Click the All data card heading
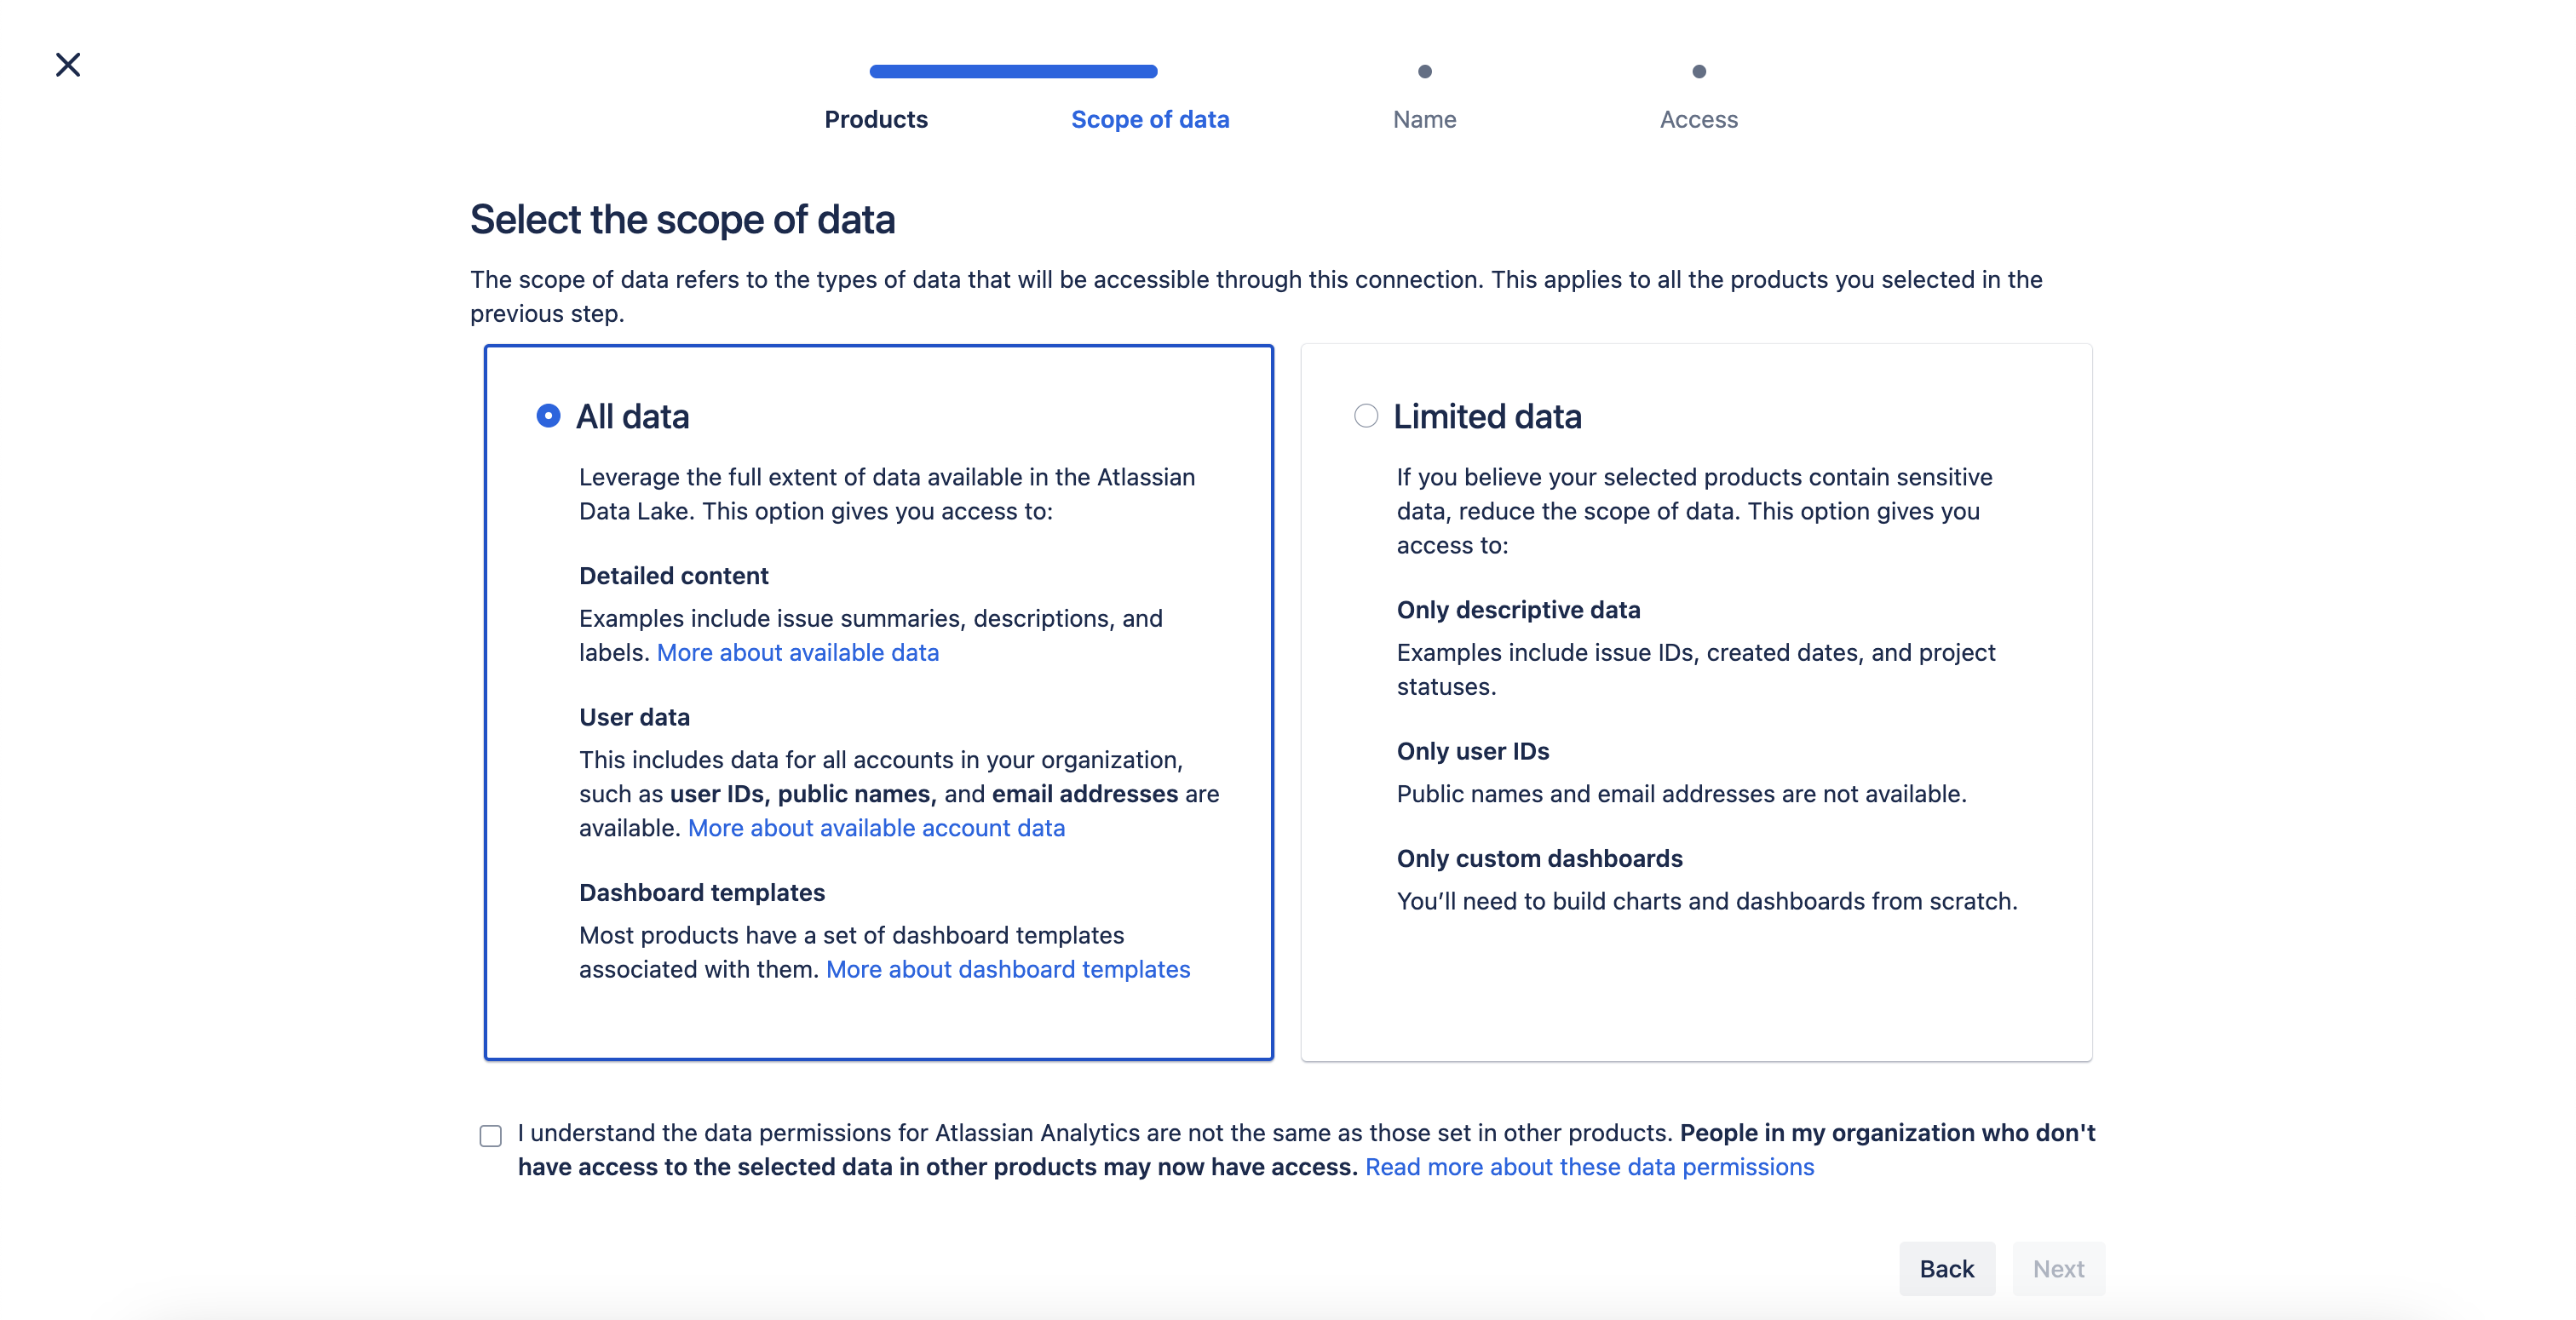 tap(632, 416)
